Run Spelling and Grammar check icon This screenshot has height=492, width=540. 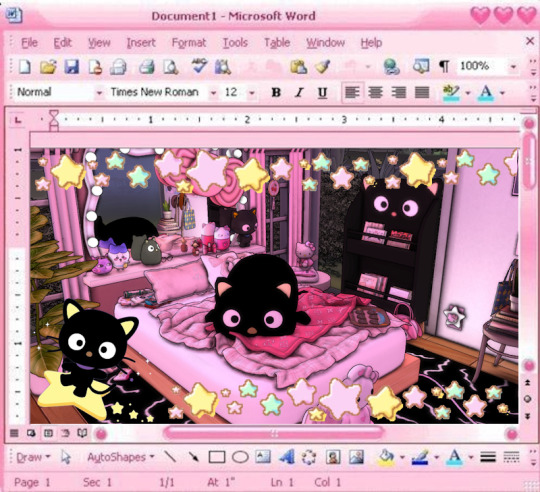pyautogui.click(x=199, y=65)
